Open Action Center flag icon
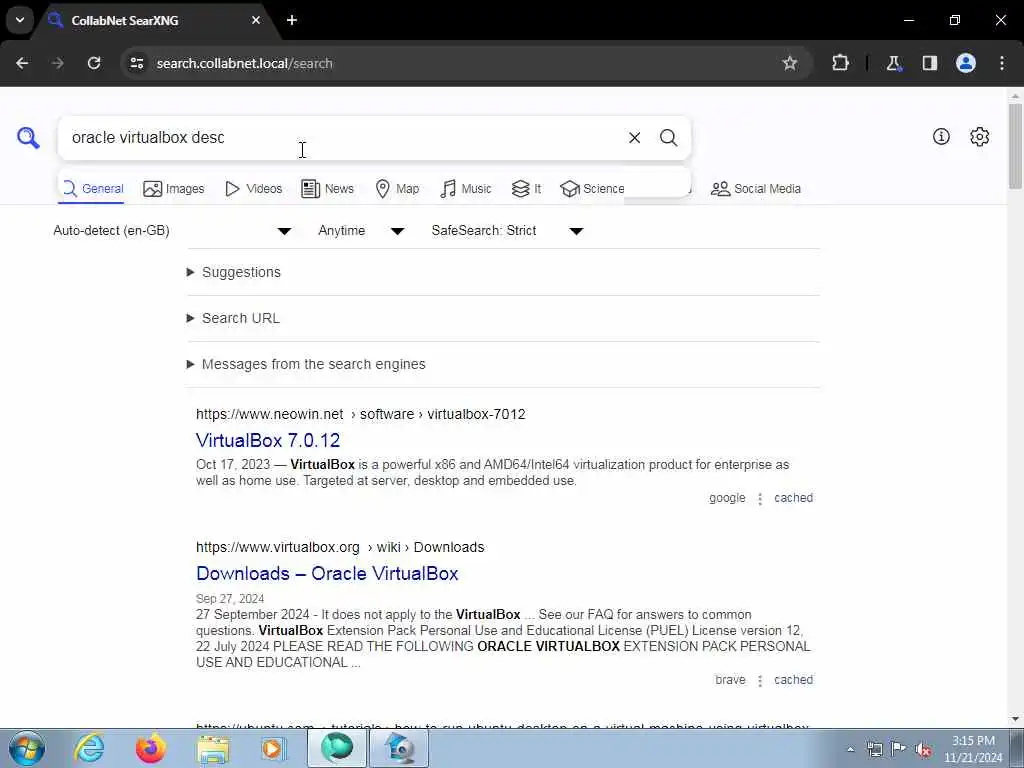Viewport: 1024px width, 768px height. point(899,749)
